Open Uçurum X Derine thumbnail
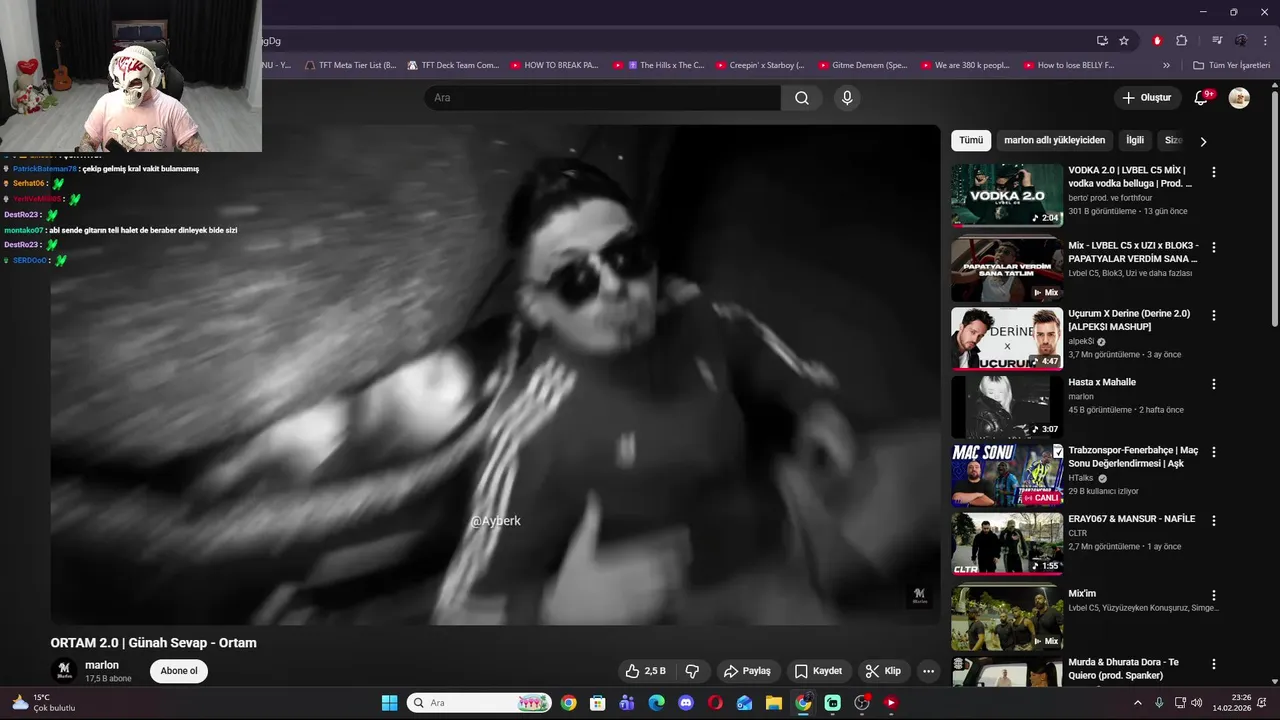 coord(1007,338)
